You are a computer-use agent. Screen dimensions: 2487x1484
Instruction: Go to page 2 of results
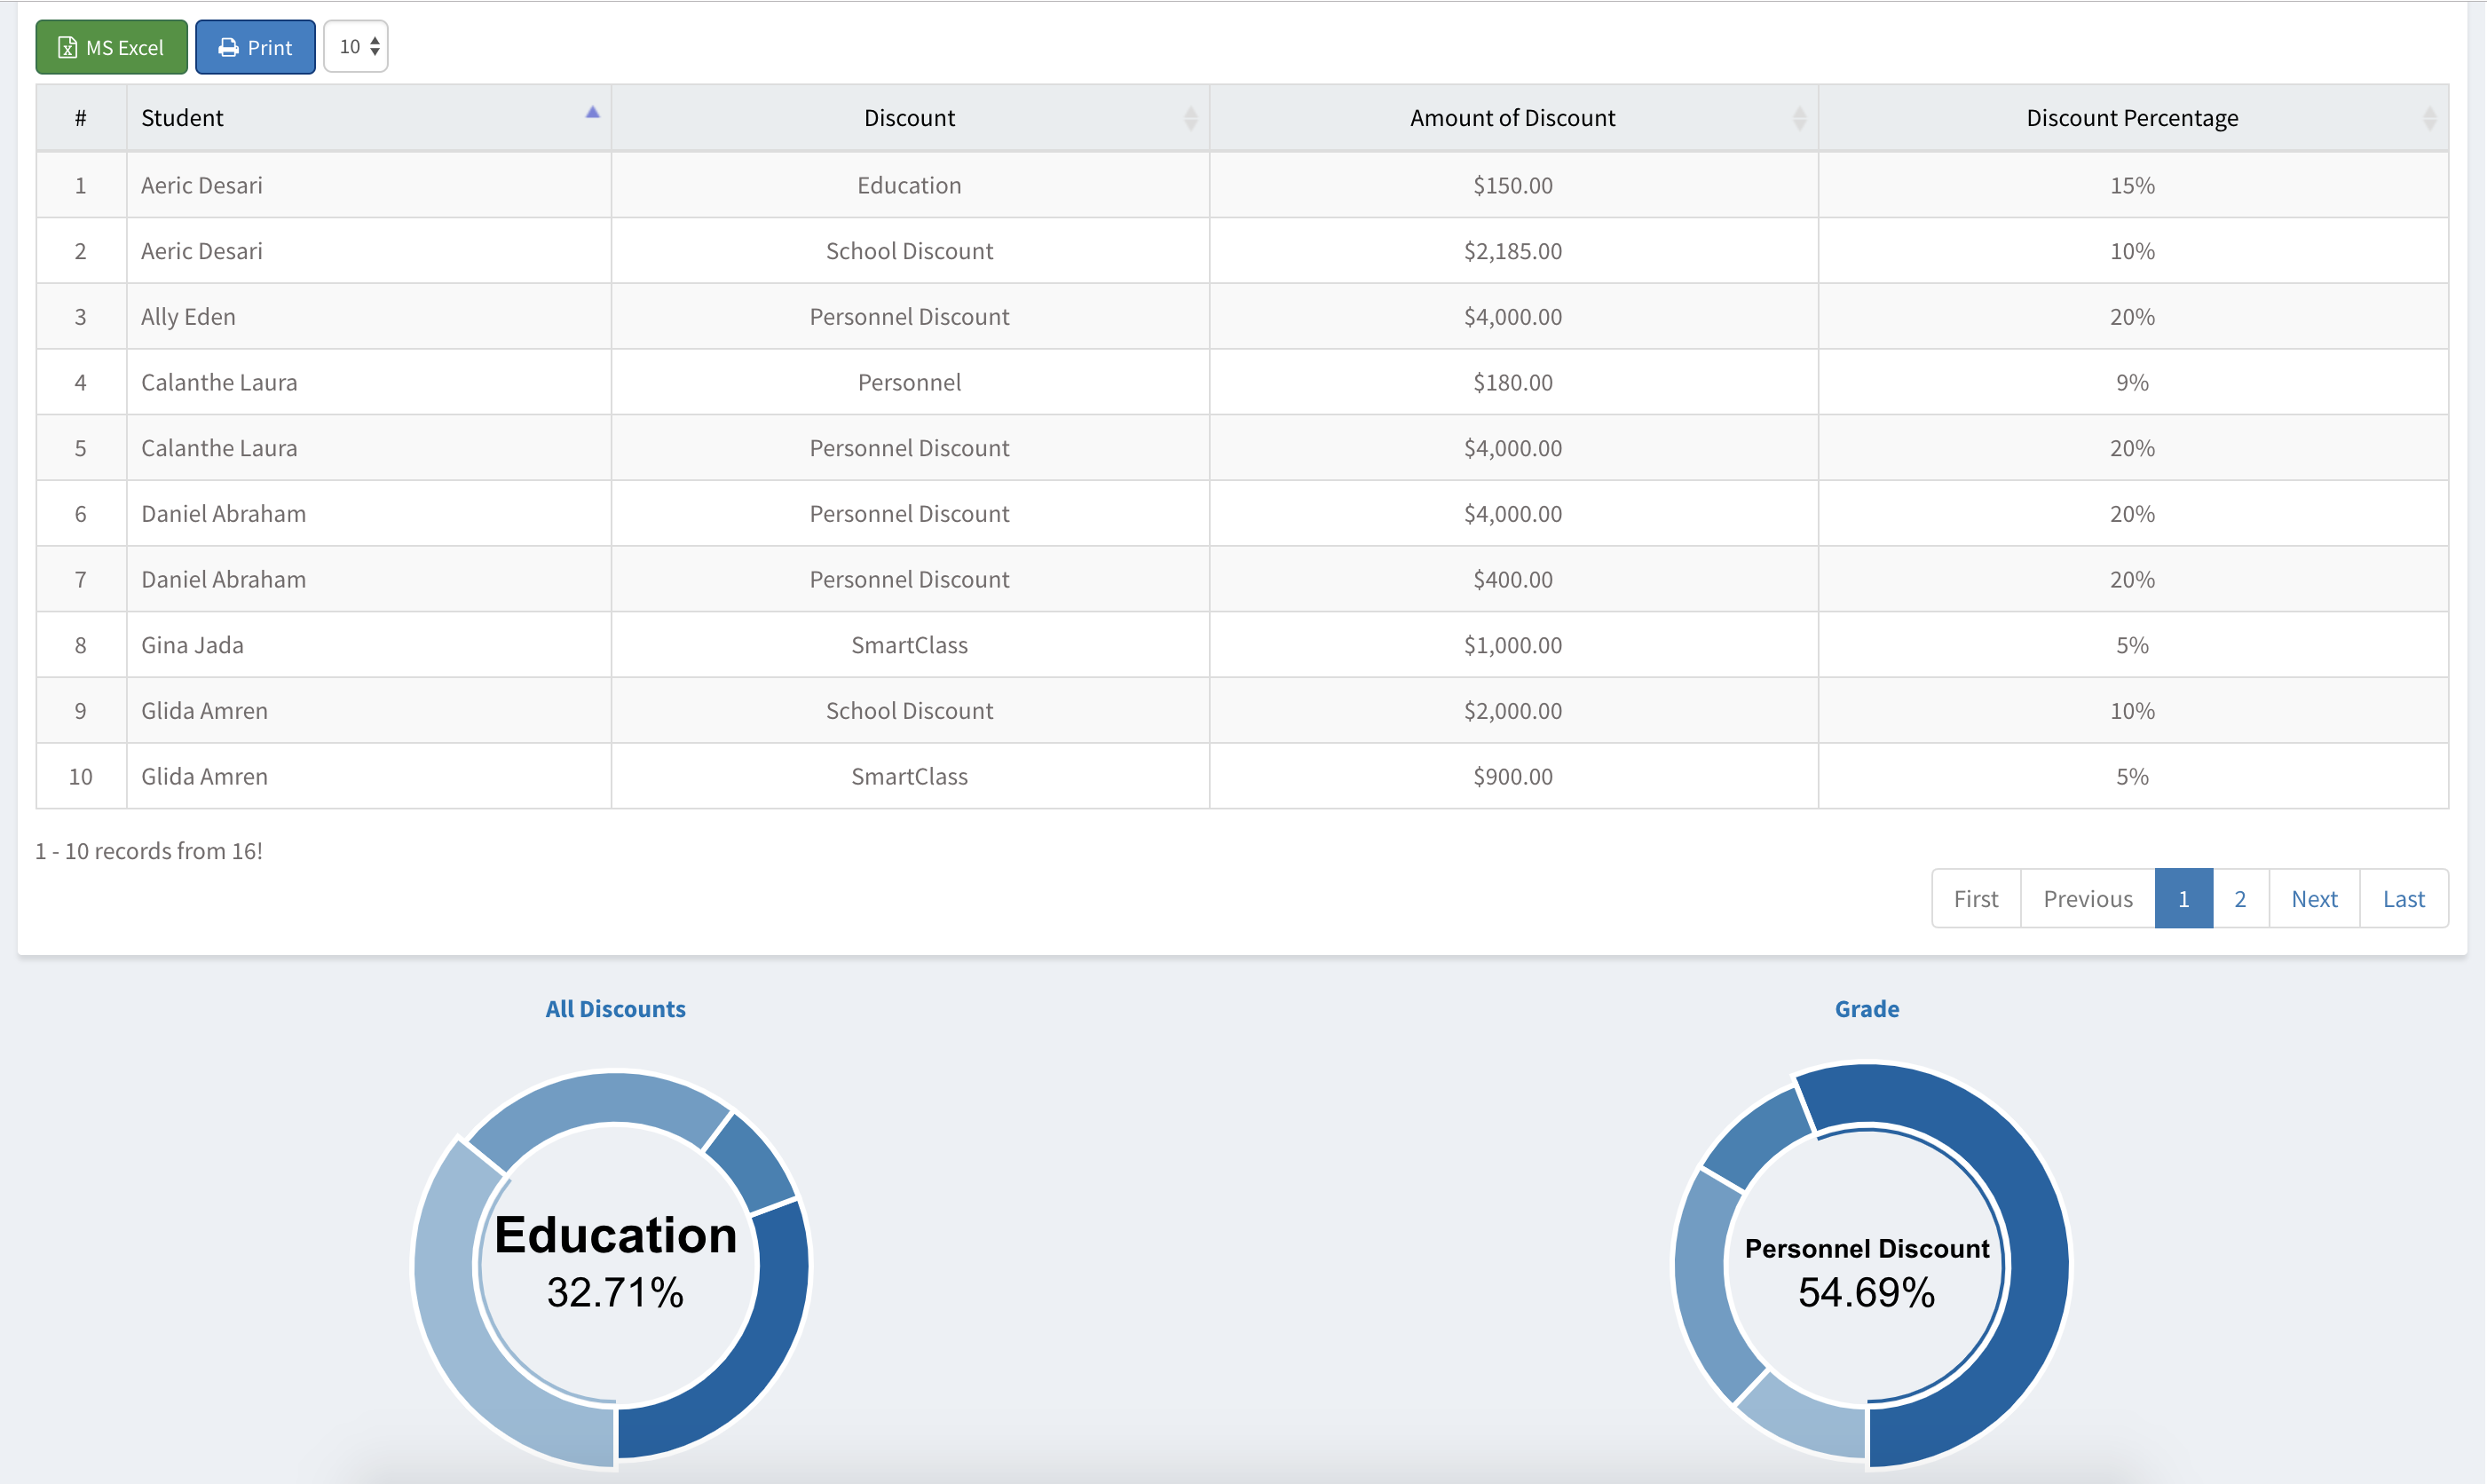(x=2240, y=898)
